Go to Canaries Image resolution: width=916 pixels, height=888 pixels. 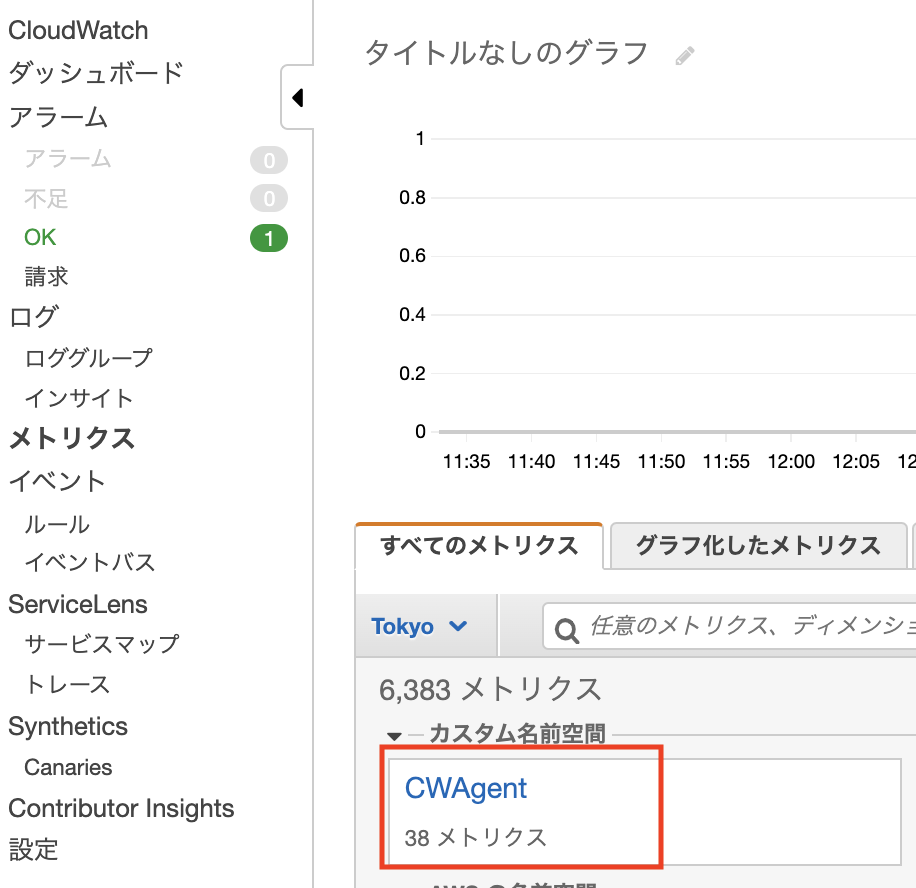point(68,767)
